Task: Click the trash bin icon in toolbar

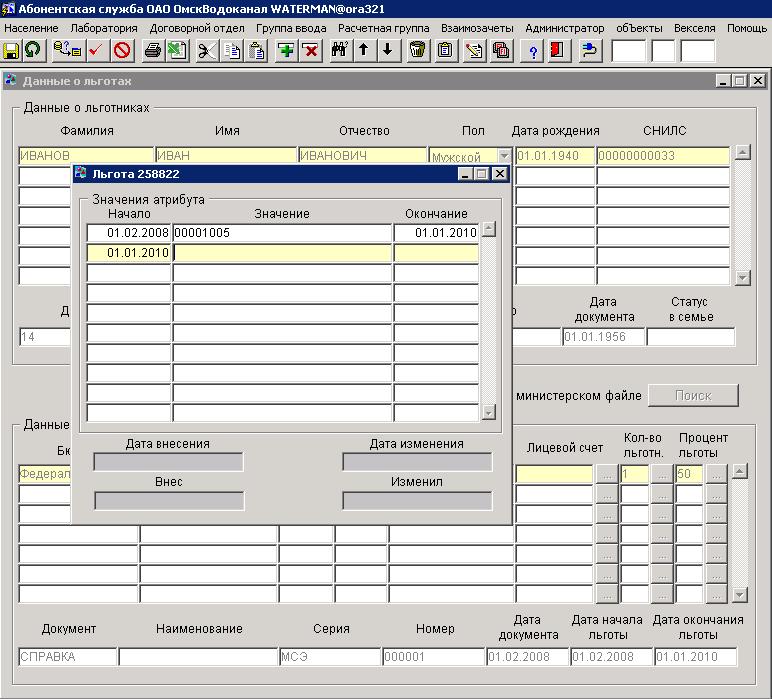Action: [x=418, y=50]
